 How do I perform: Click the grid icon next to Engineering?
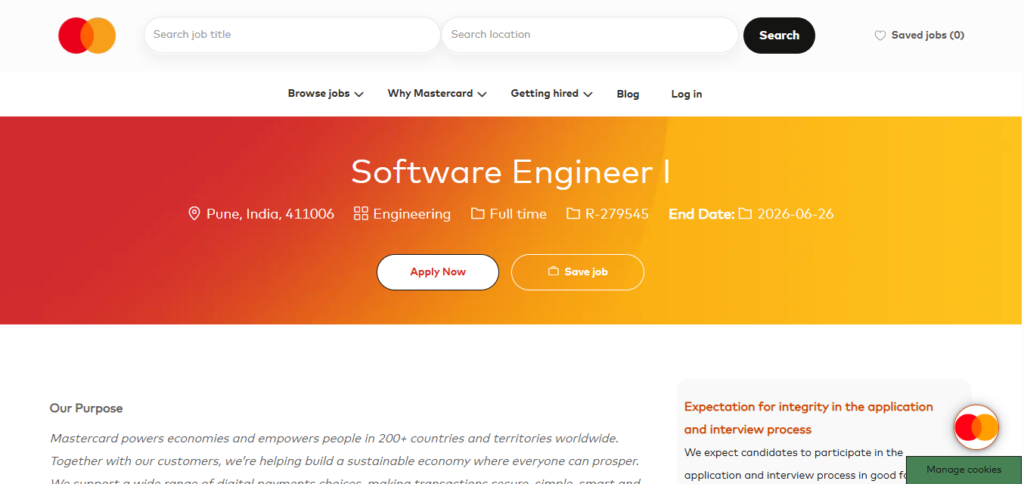(361, 214)
